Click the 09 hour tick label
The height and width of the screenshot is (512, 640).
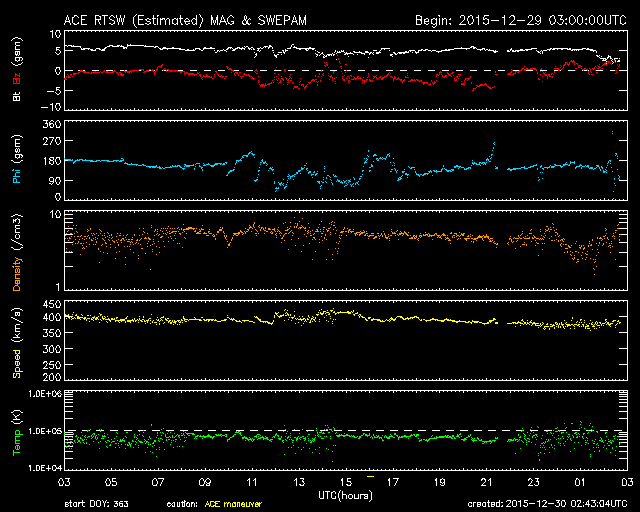(x=205, y=481)
